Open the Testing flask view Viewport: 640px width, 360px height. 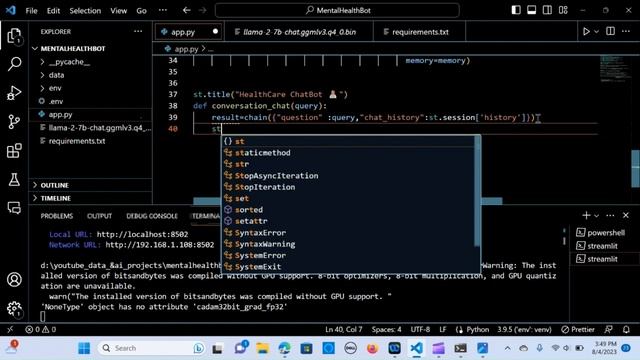pos(14,179)
